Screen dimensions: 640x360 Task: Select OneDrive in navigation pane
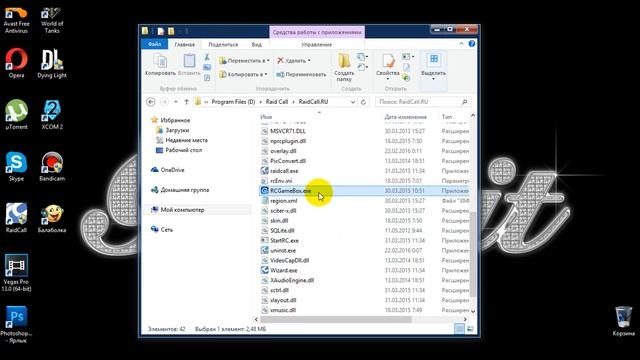pyautogui.click(x=172, y=170)
